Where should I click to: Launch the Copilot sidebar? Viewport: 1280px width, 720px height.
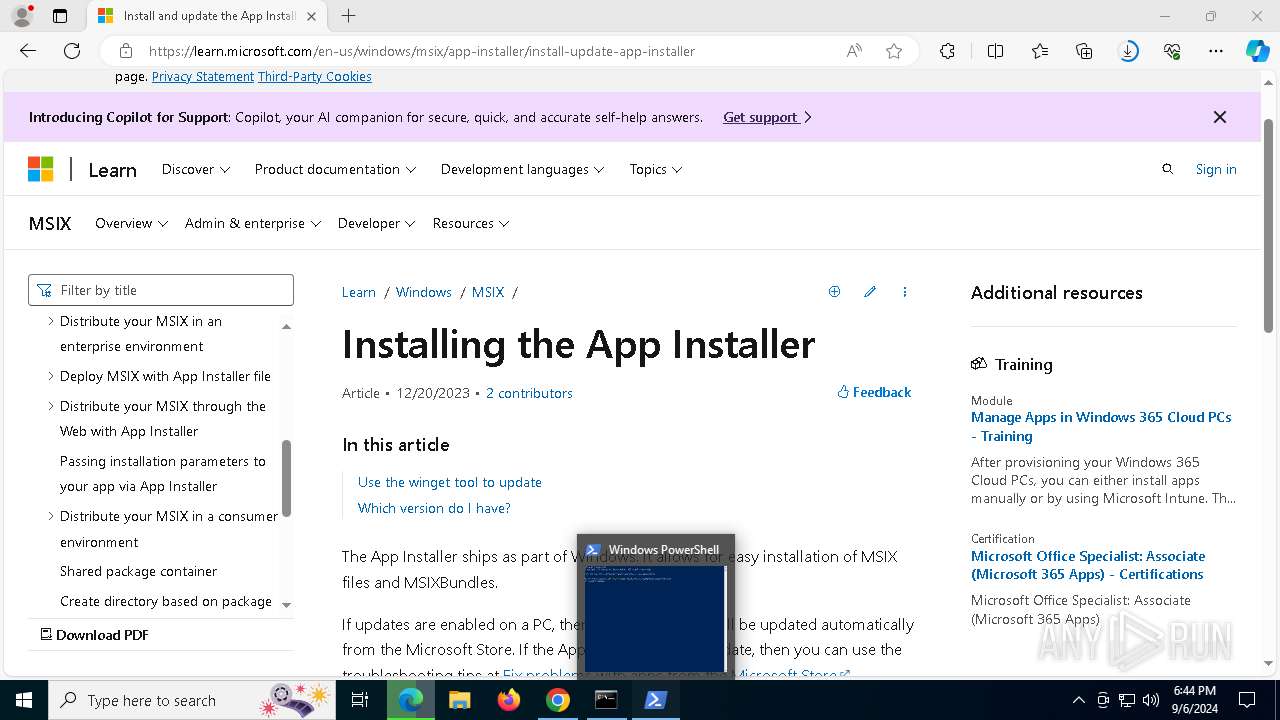tap(1257, 51)
